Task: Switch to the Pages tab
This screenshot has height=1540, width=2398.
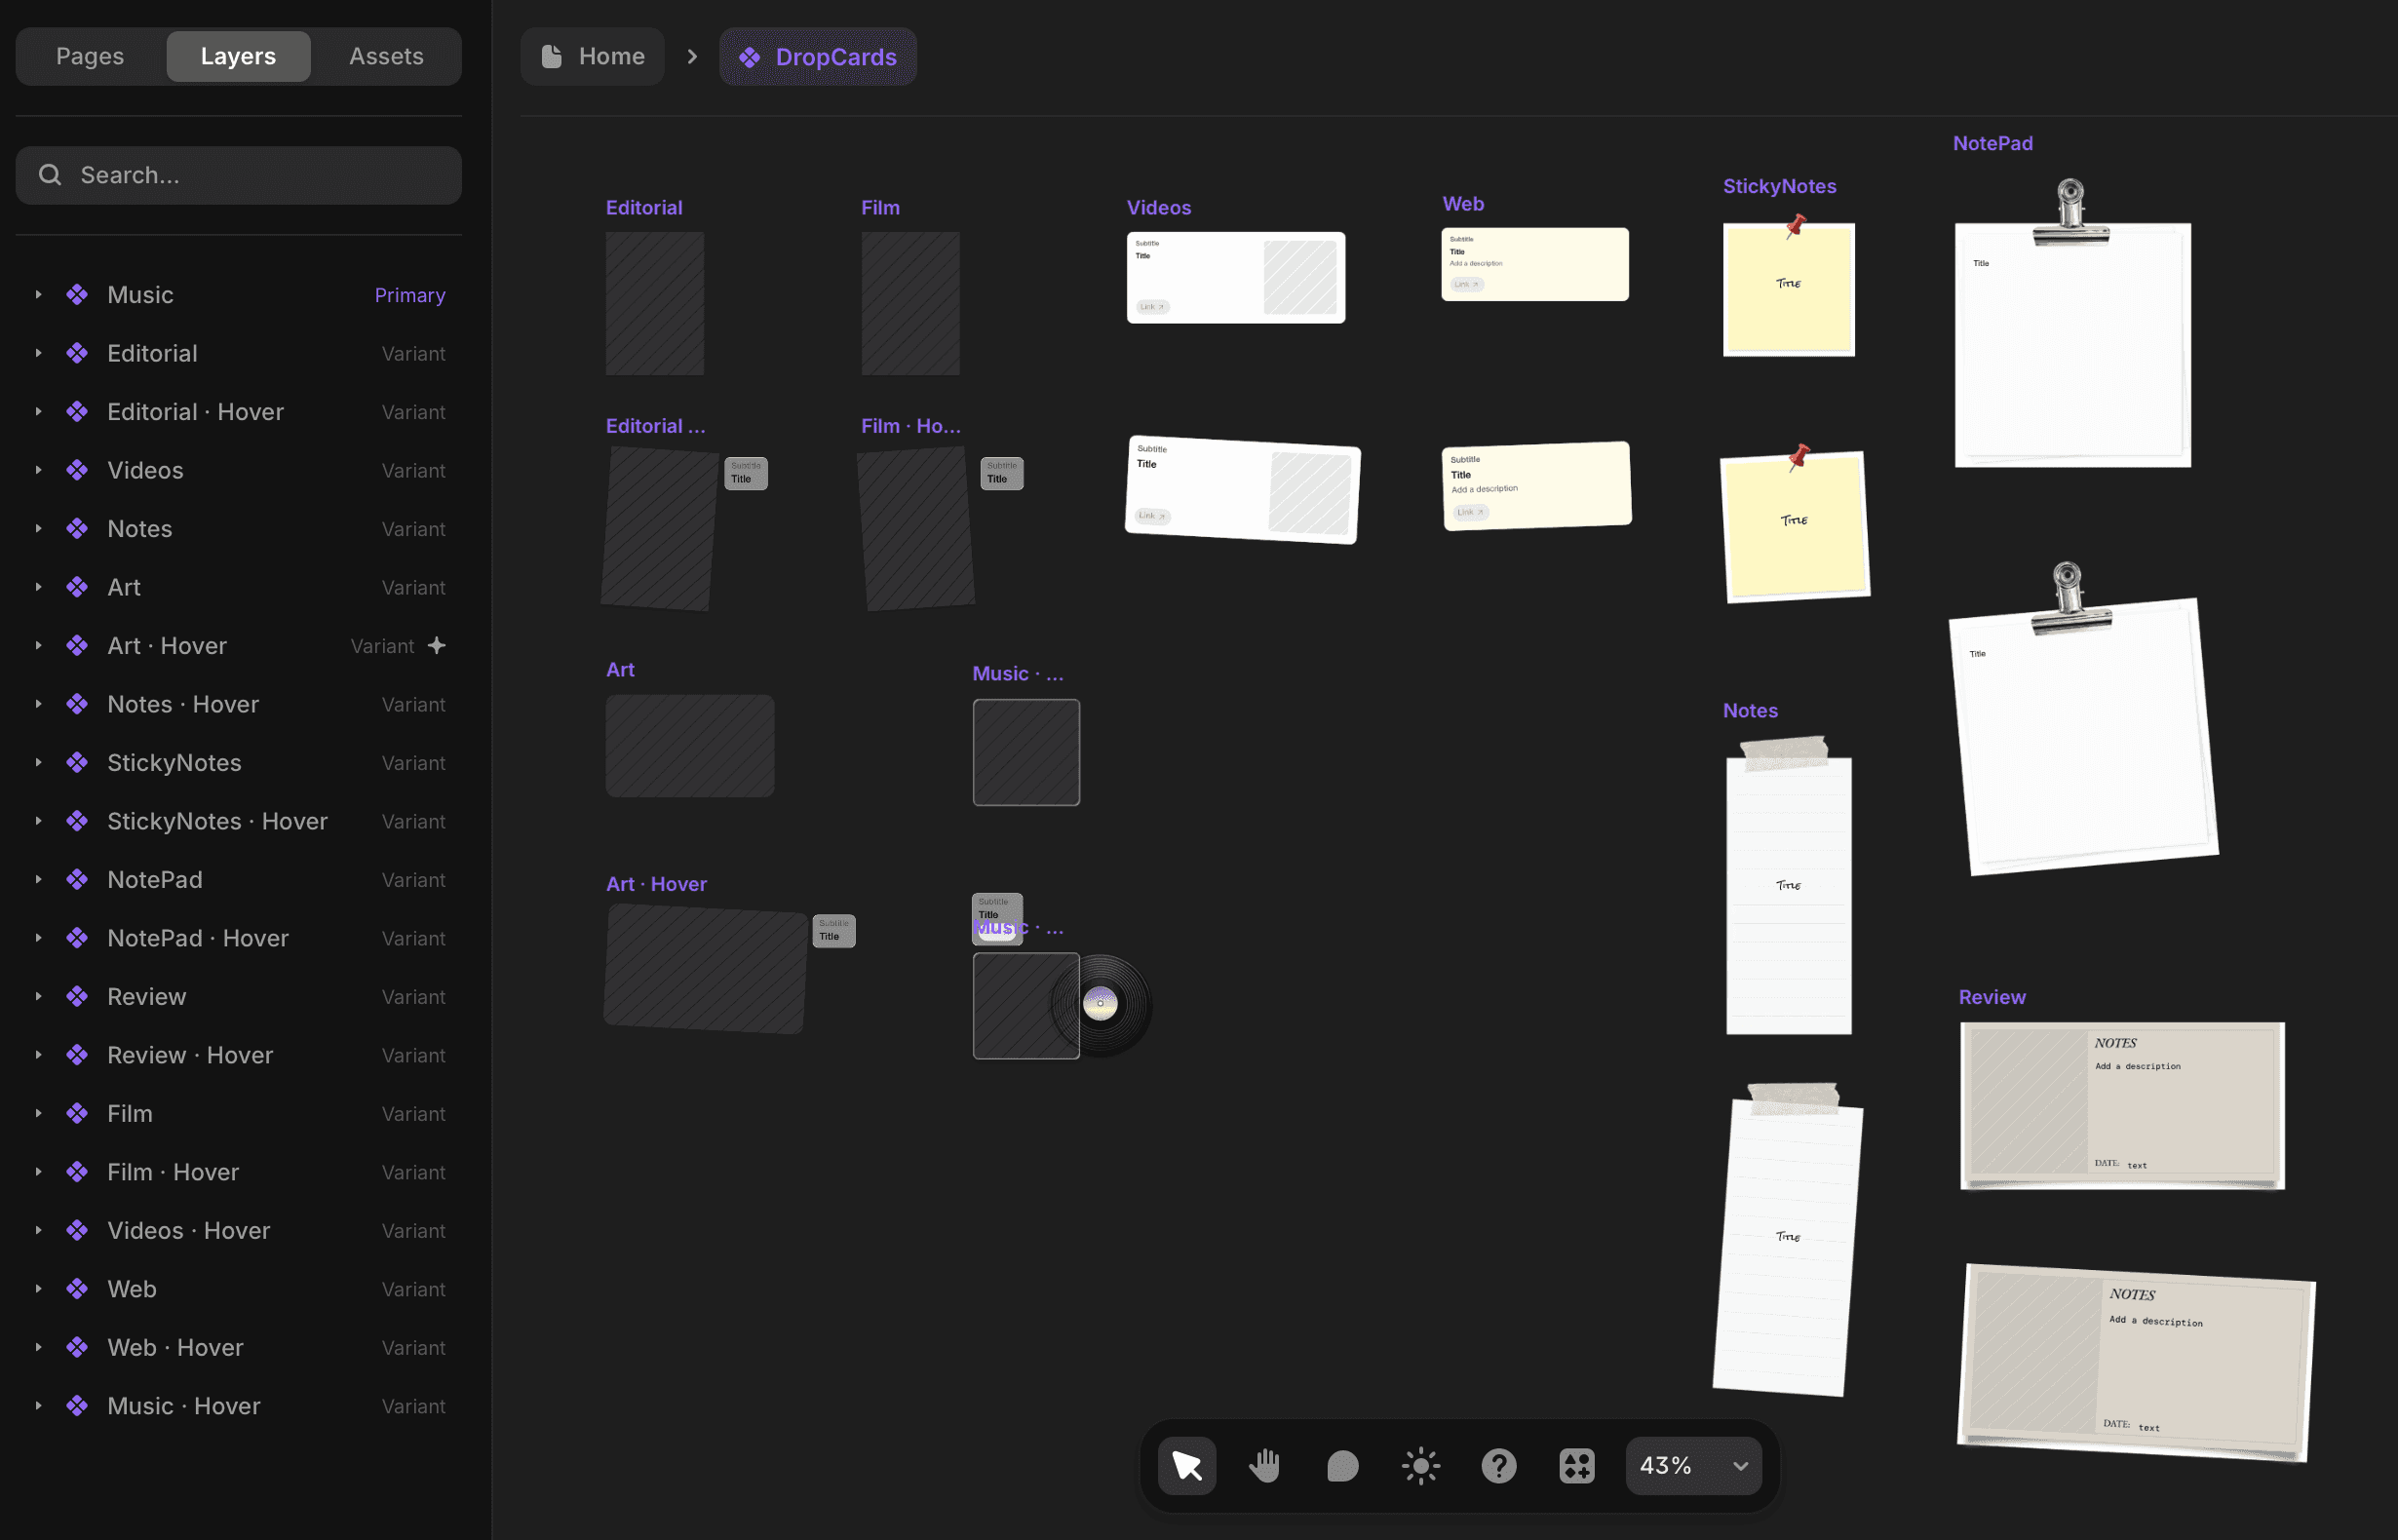Action: click(90, 57)
